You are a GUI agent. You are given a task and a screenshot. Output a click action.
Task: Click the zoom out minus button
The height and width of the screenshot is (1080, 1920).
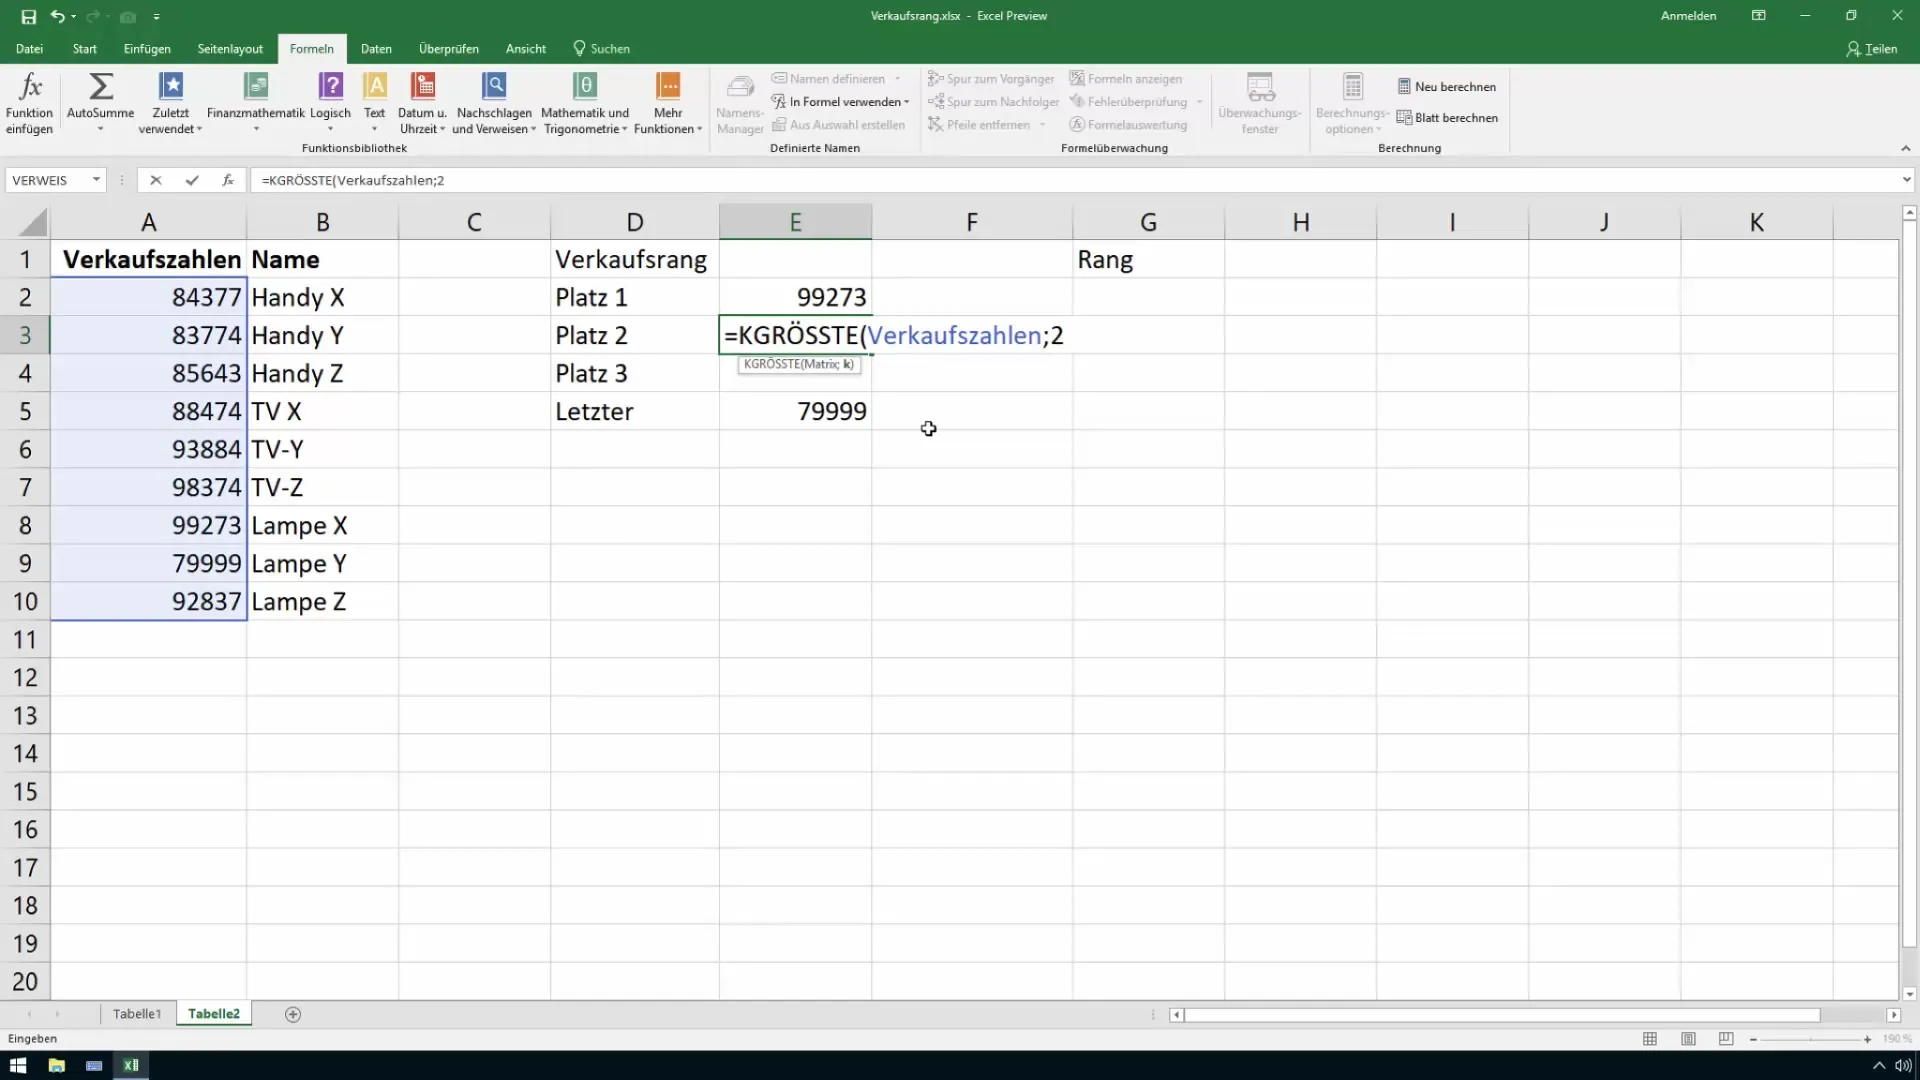[x=1753, y=1040]
